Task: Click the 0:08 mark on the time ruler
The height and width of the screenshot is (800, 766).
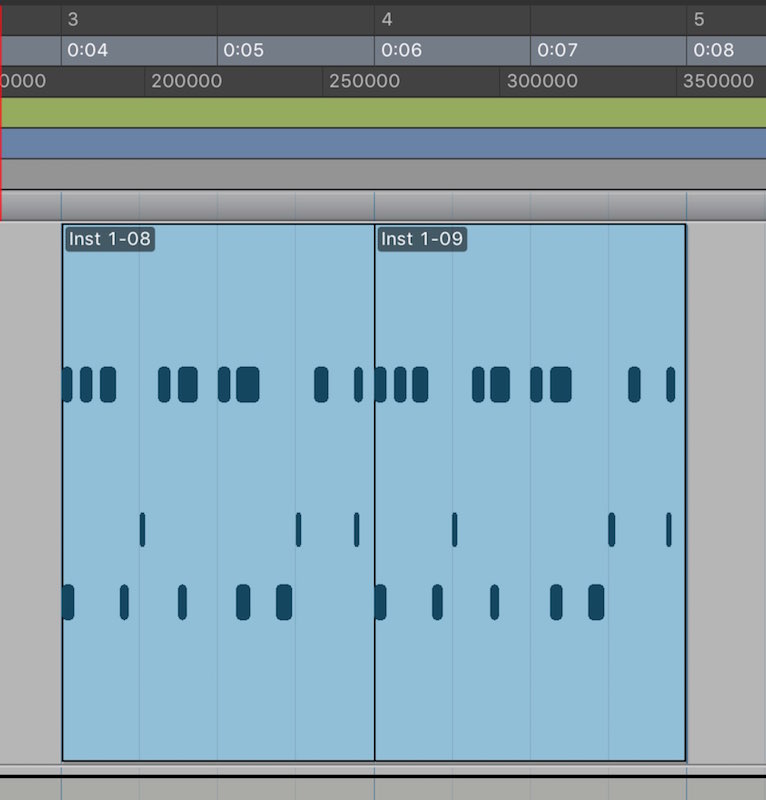Action: coord(713,50)
